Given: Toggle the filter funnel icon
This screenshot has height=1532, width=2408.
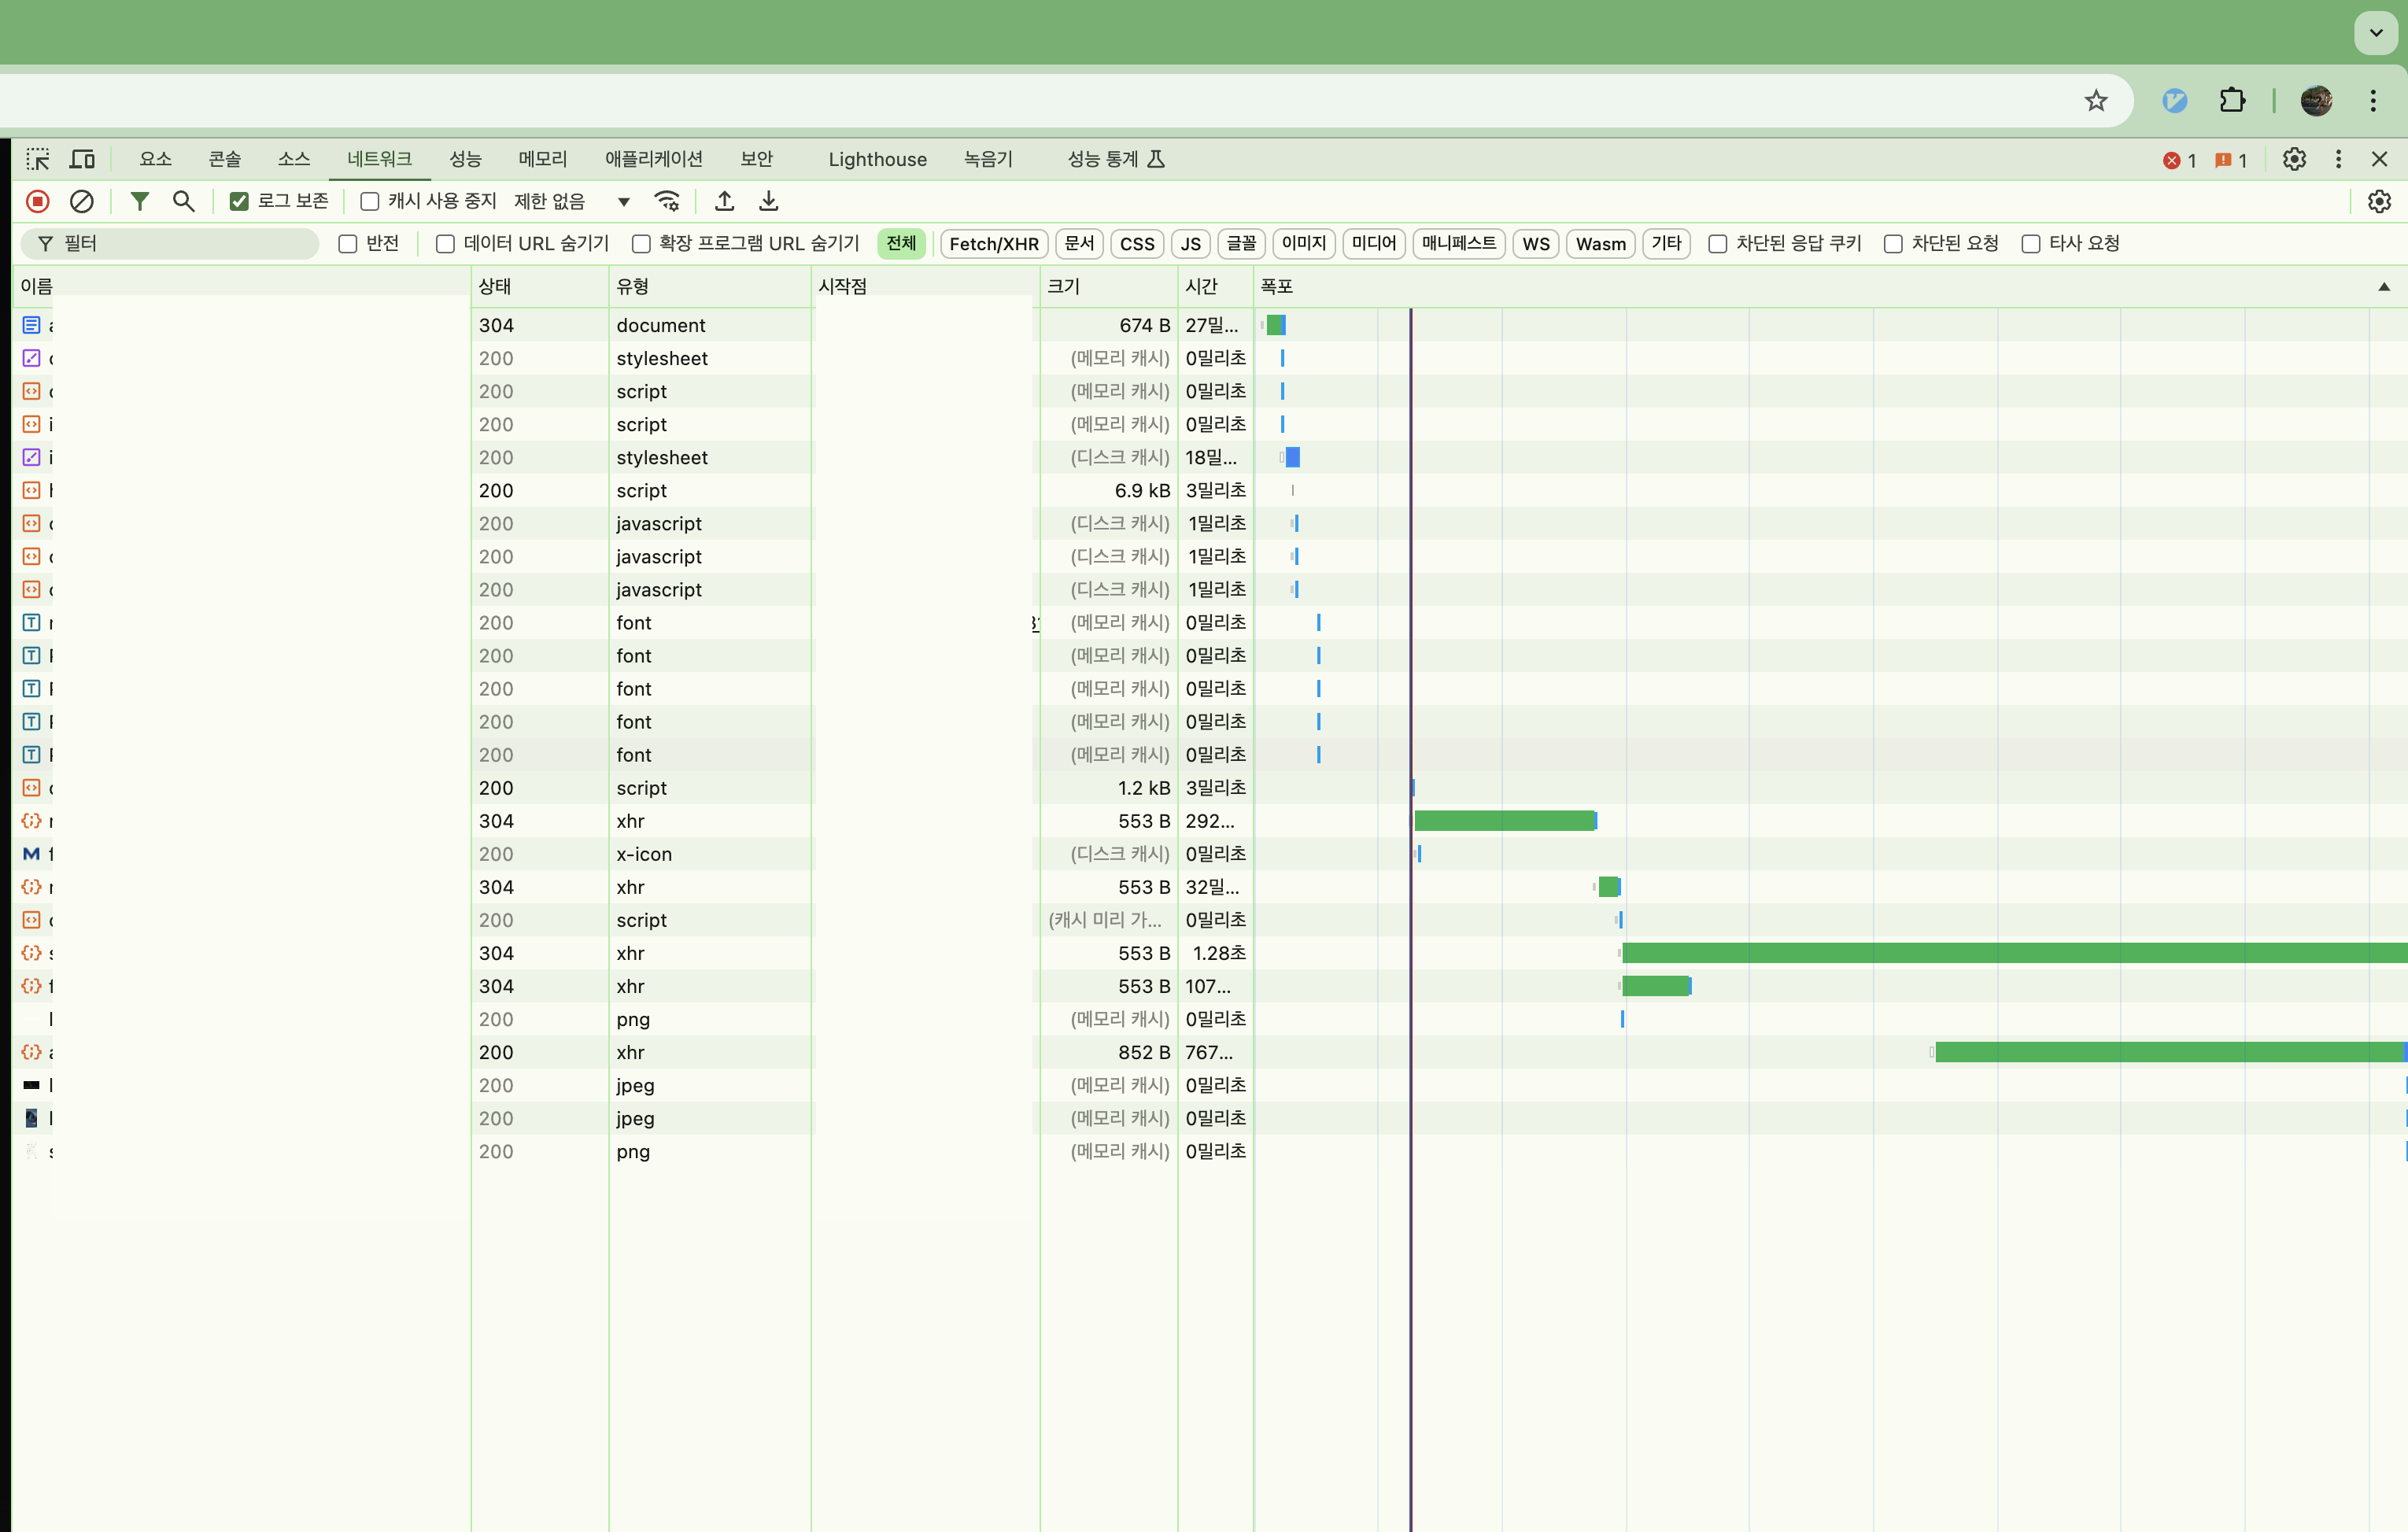Looking at the screenshot, I should (x=140, y=201).
